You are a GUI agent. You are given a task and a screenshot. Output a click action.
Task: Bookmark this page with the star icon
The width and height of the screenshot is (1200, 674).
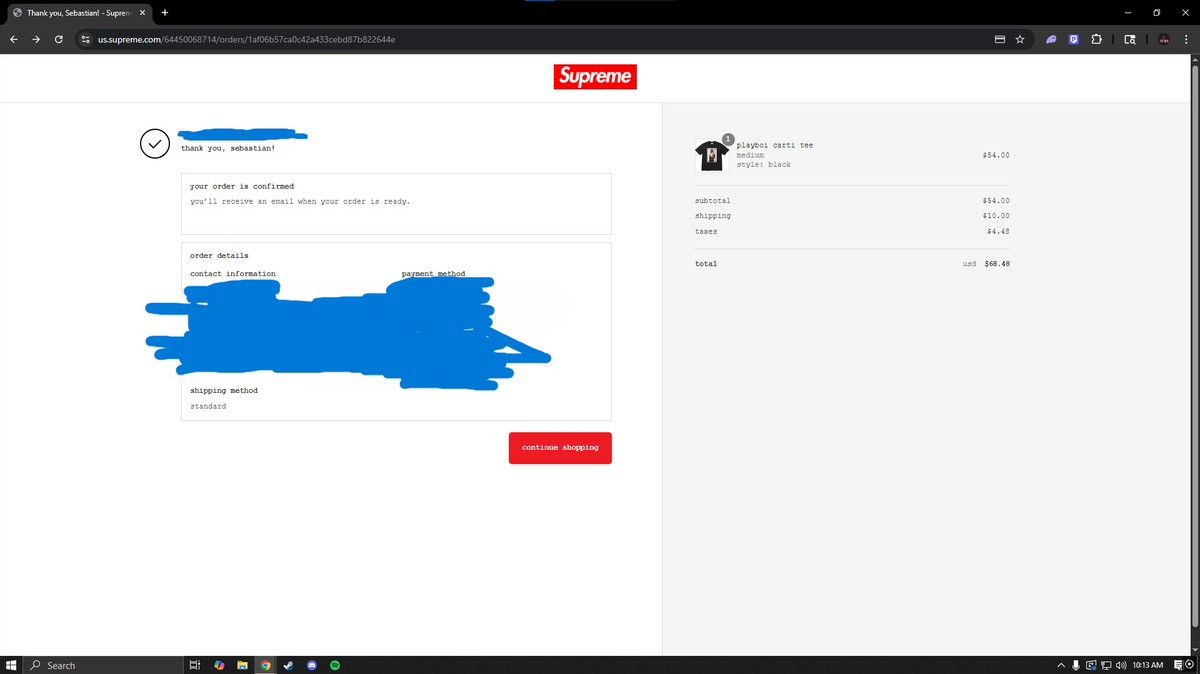pos(1020,39)
